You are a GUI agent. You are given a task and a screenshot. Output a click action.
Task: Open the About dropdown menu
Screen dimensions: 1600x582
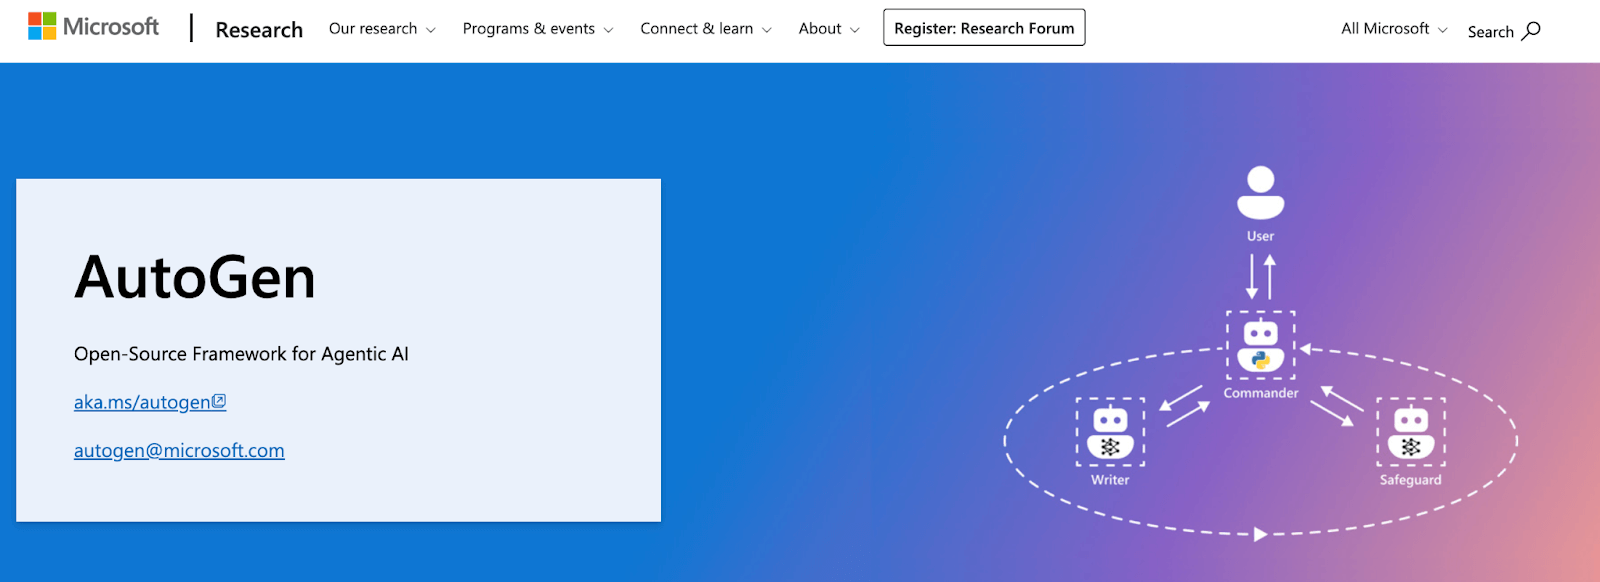coord(828,29)
